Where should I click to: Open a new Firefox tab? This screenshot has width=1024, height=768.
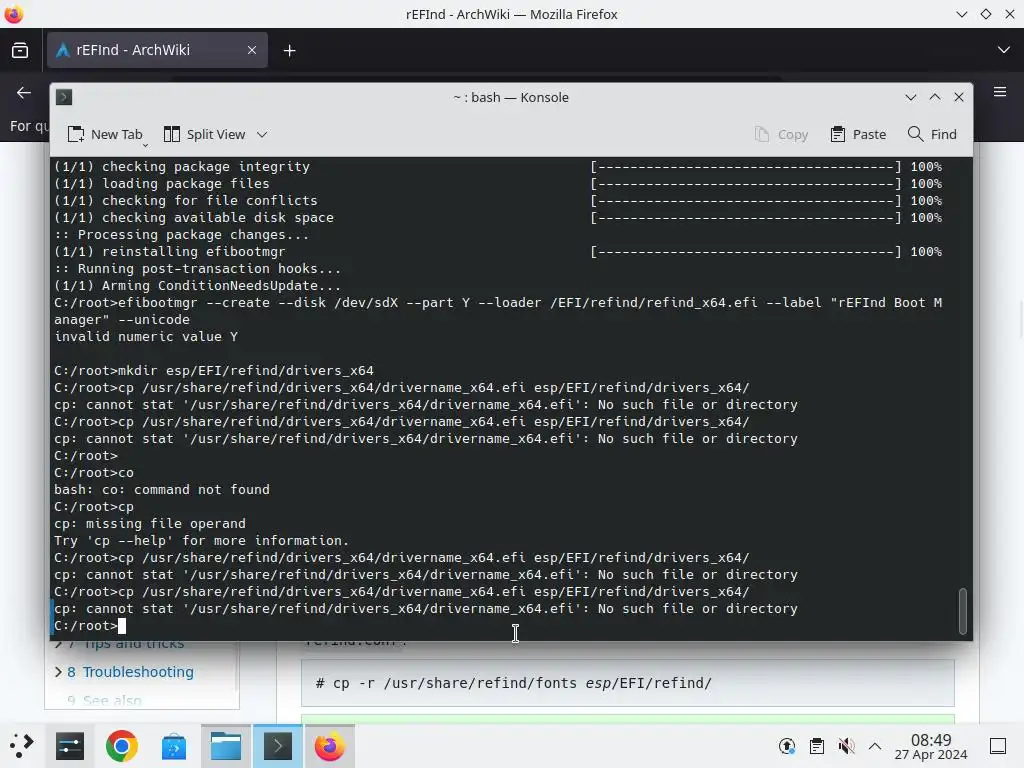[289, 50]
